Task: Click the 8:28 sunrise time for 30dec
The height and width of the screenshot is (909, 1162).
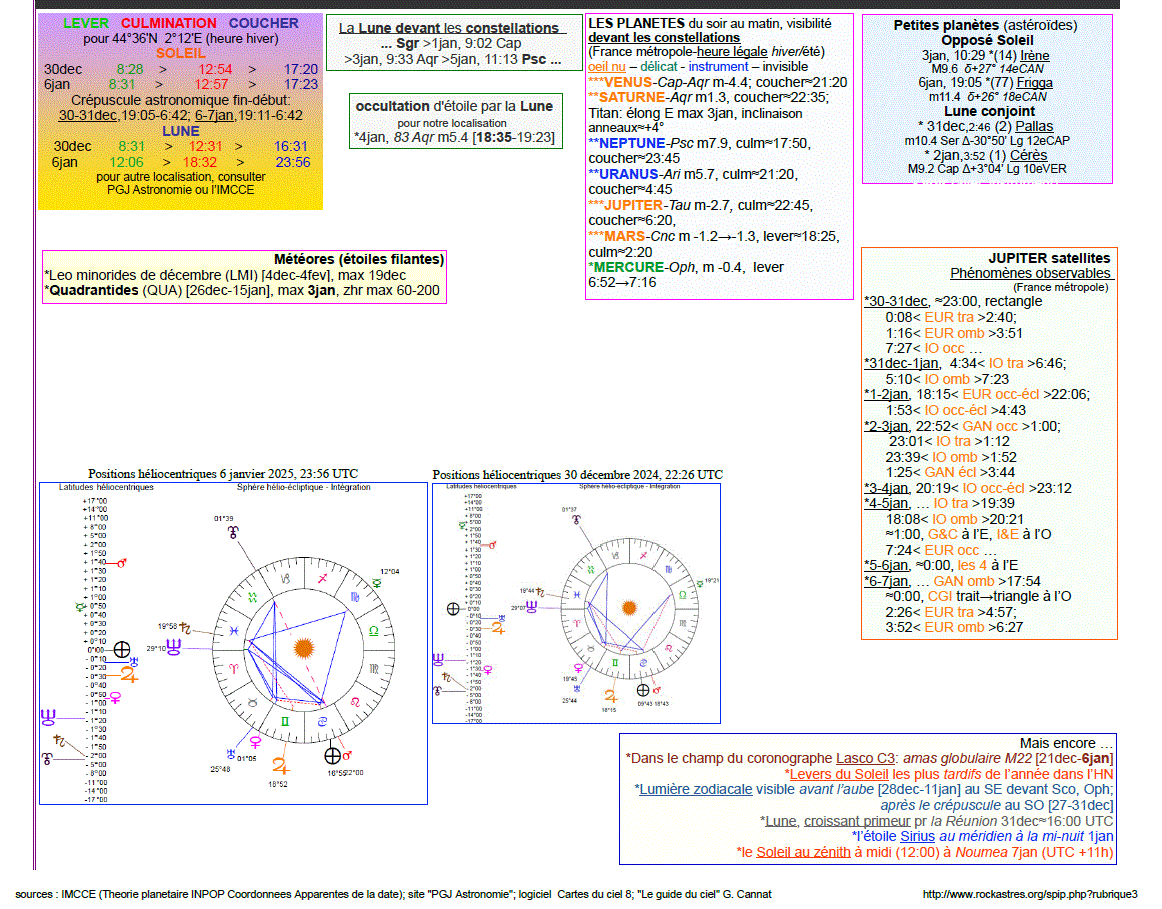Action: point(130,69)
